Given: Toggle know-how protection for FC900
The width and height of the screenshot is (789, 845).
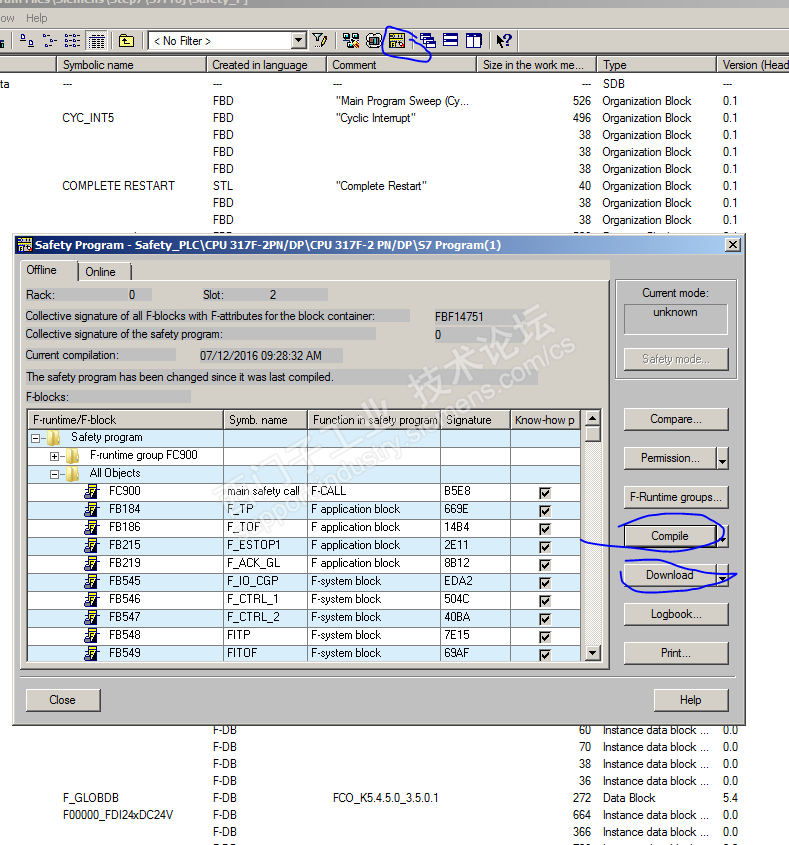Looking at the screenshot, I should tap(545, 493).
